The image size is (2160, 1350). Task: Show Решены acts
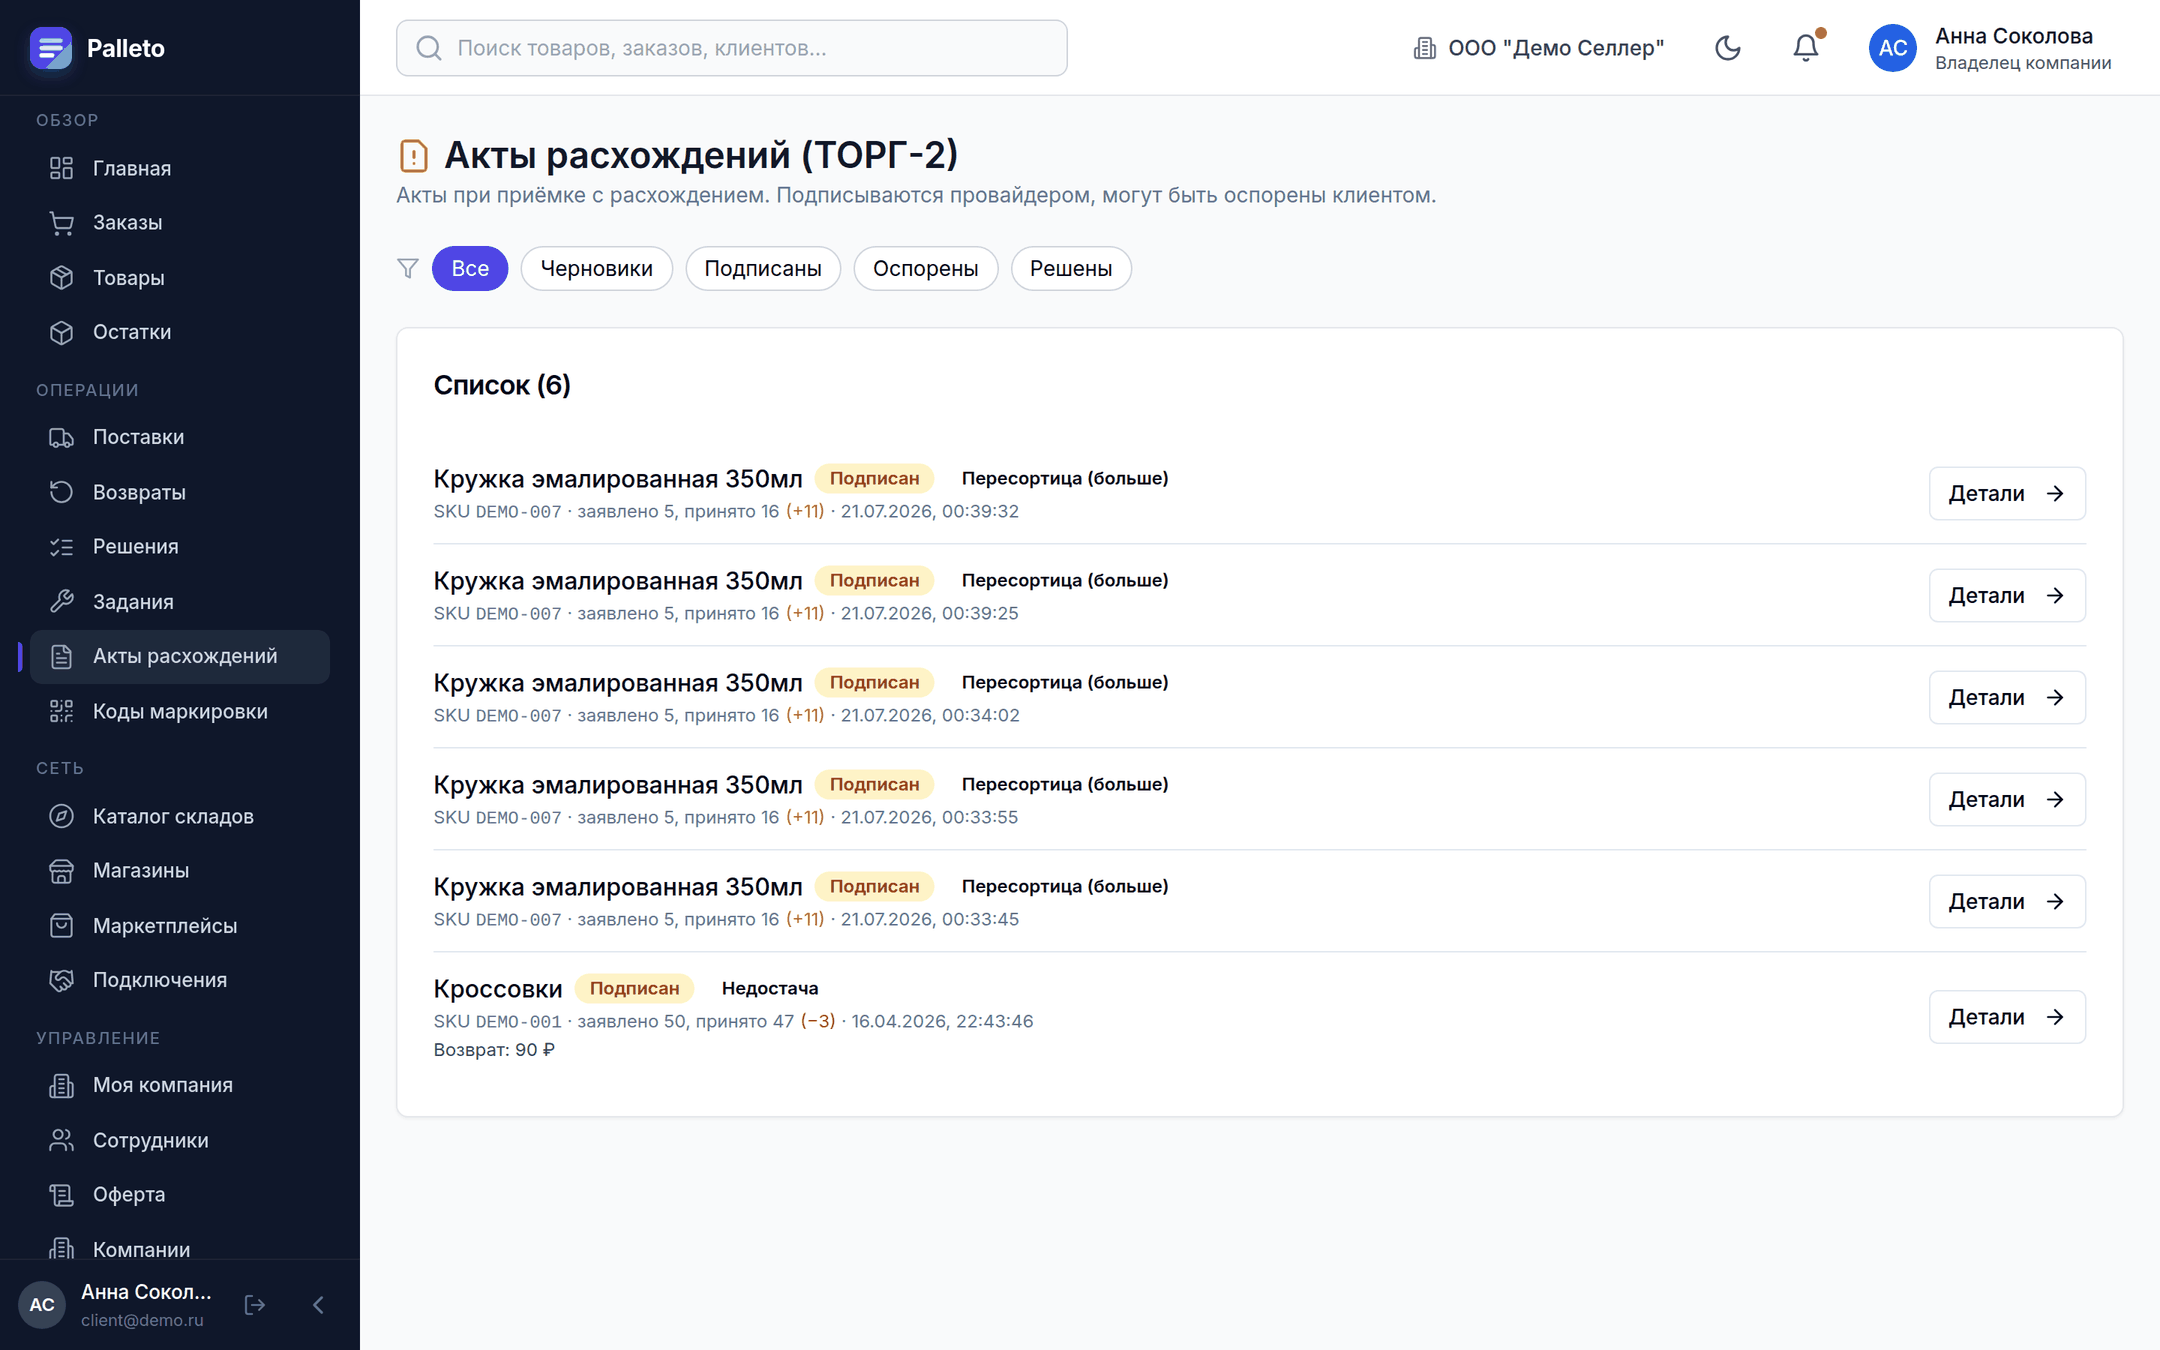[1071, 268]
